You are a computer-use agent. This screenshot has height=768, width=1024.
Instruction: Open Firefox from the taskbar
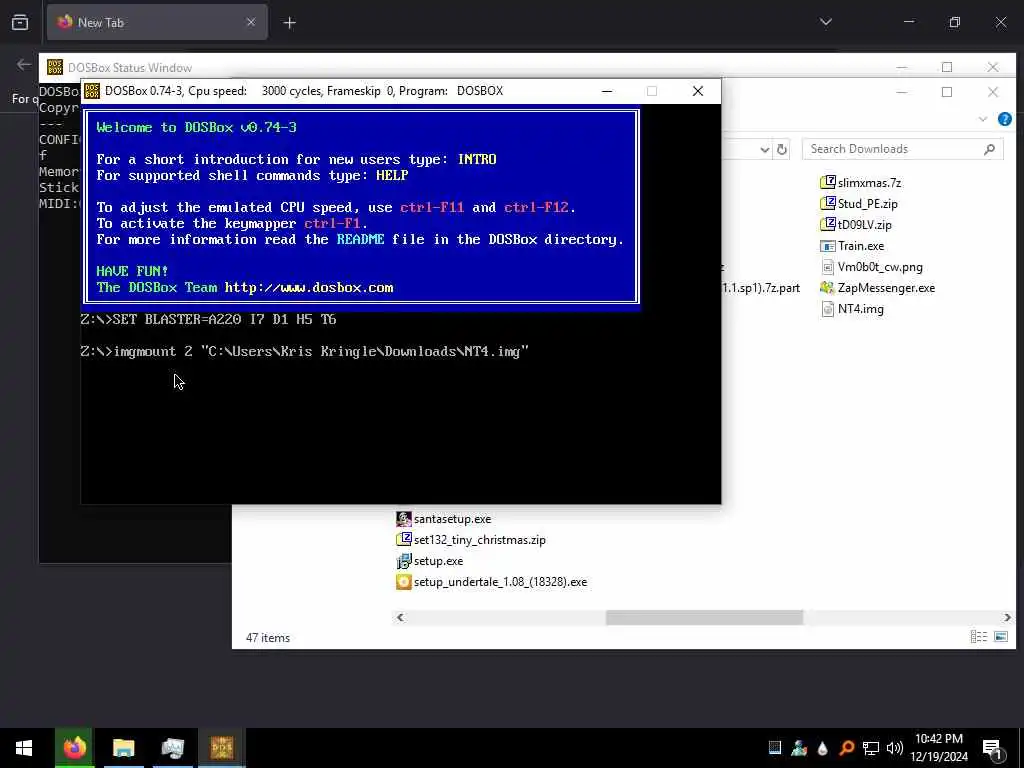[x=74, y=748]
